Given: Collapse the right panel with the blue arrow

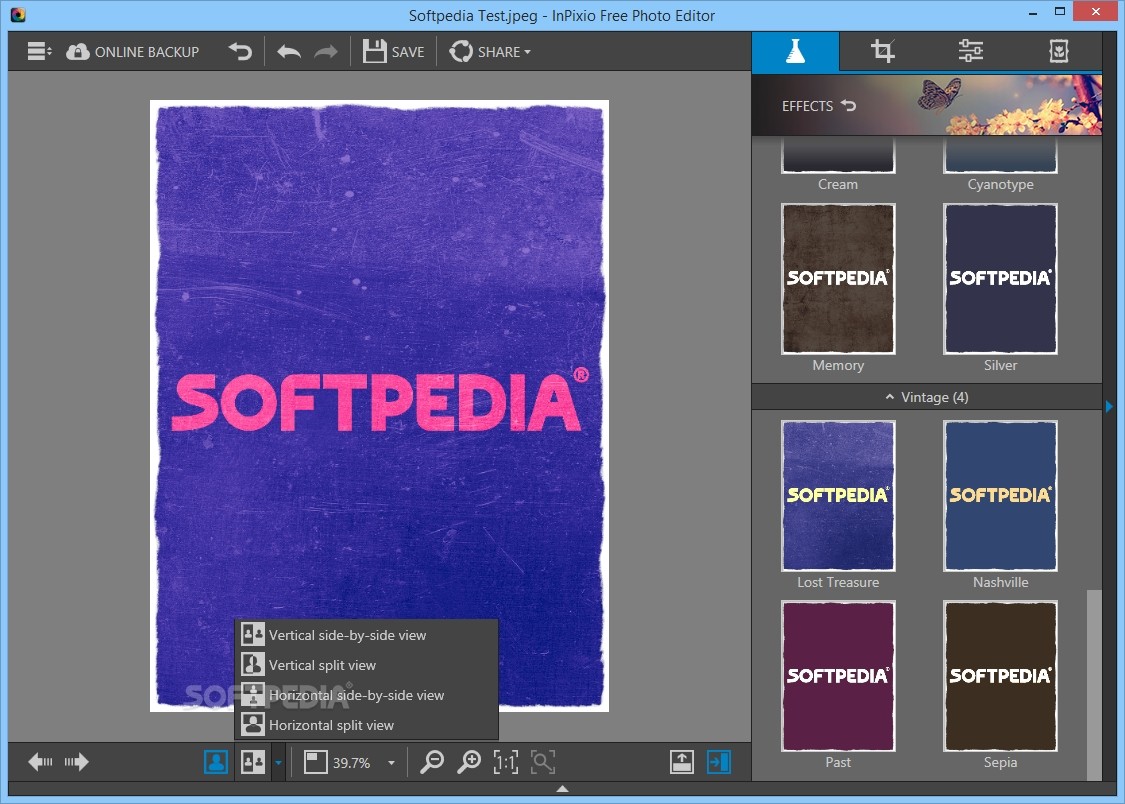Looking at the screenshot, I should pos(1109,407).
